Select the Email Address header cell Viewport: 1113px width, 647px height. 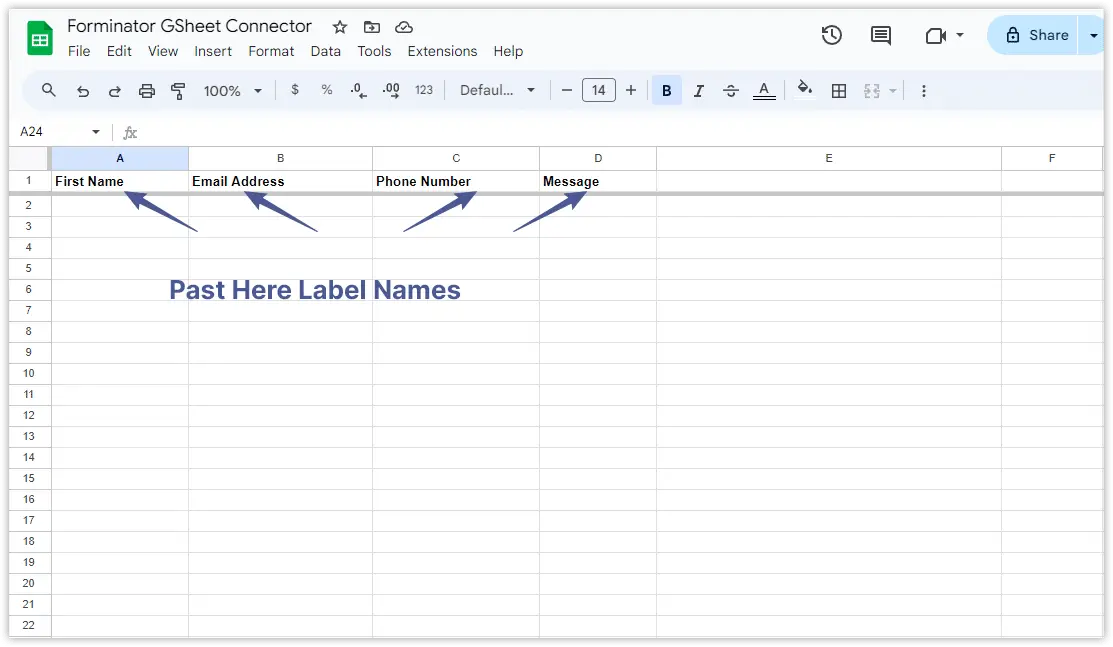click(x=280, y=181)
